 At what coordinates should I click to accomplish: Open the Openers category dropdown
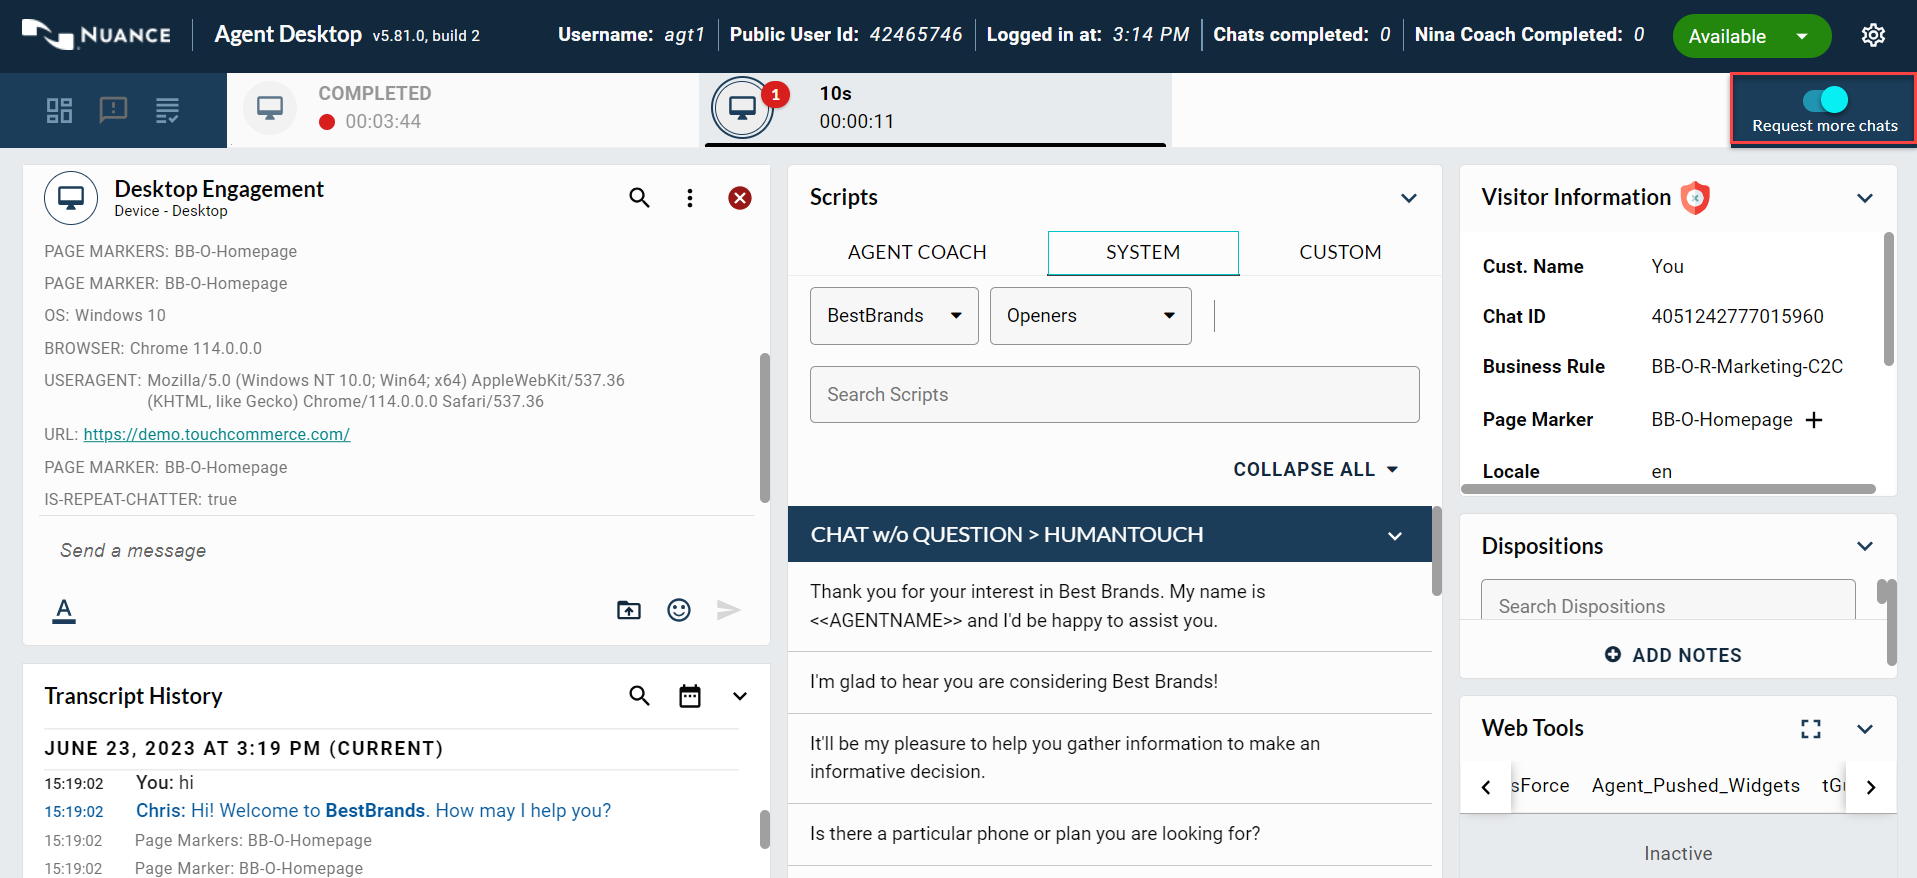1090,316
